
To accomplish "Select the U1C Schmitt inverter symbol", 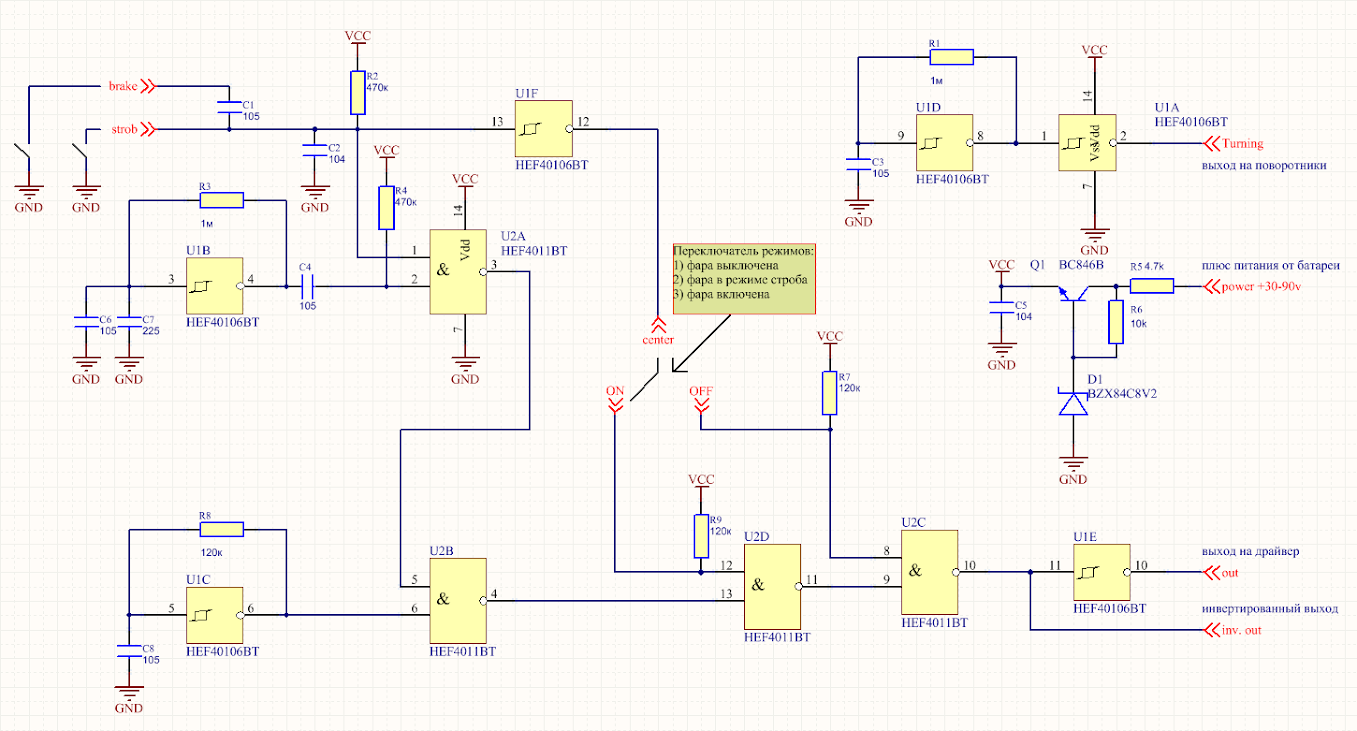I will 215,615.
